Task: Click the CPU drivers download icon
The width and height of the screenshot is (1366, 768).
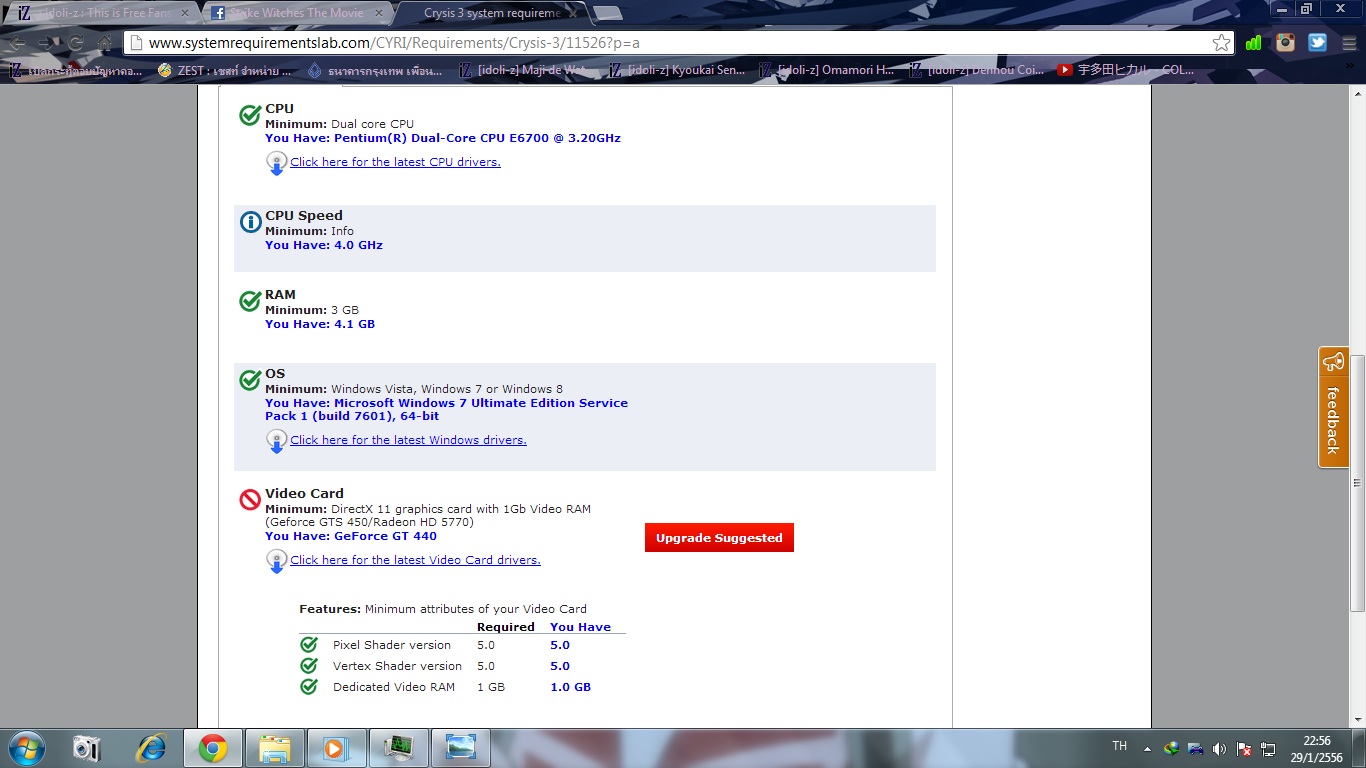Action: (276, 163)
